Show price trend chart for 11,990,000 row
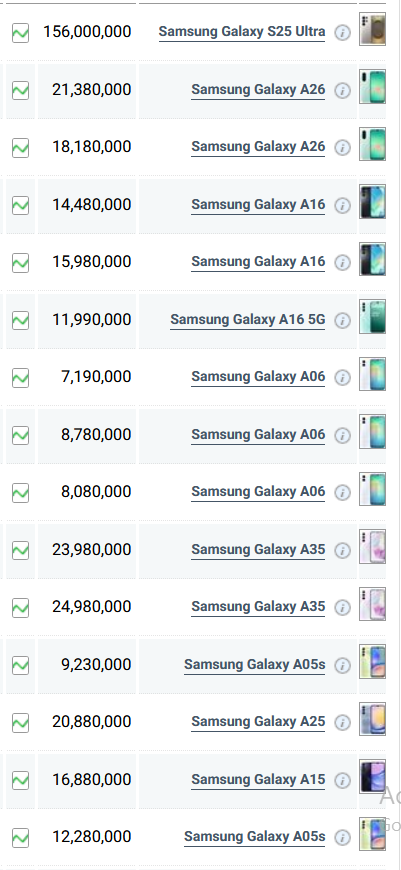The height and width of the screenshot is (870, 401). tap(21, 320)
